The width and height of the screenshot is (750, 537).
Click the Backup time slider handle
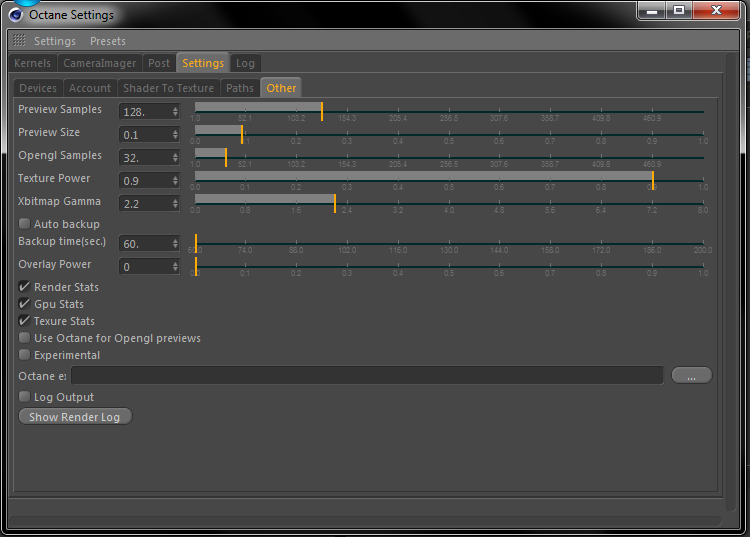pyautogui.click(x=196, y=243)
